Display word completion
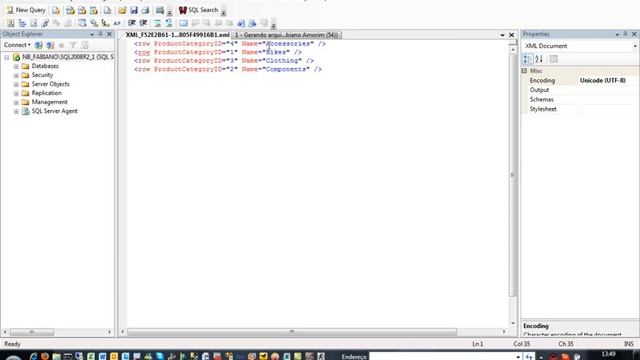 click(117, 23)
